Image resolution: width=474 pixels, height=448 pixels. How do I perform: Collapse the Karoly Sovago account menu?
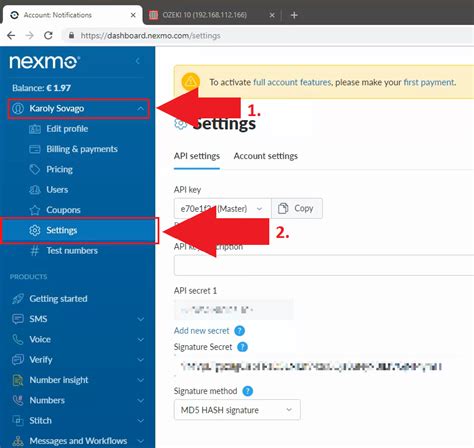pos(141,108)
